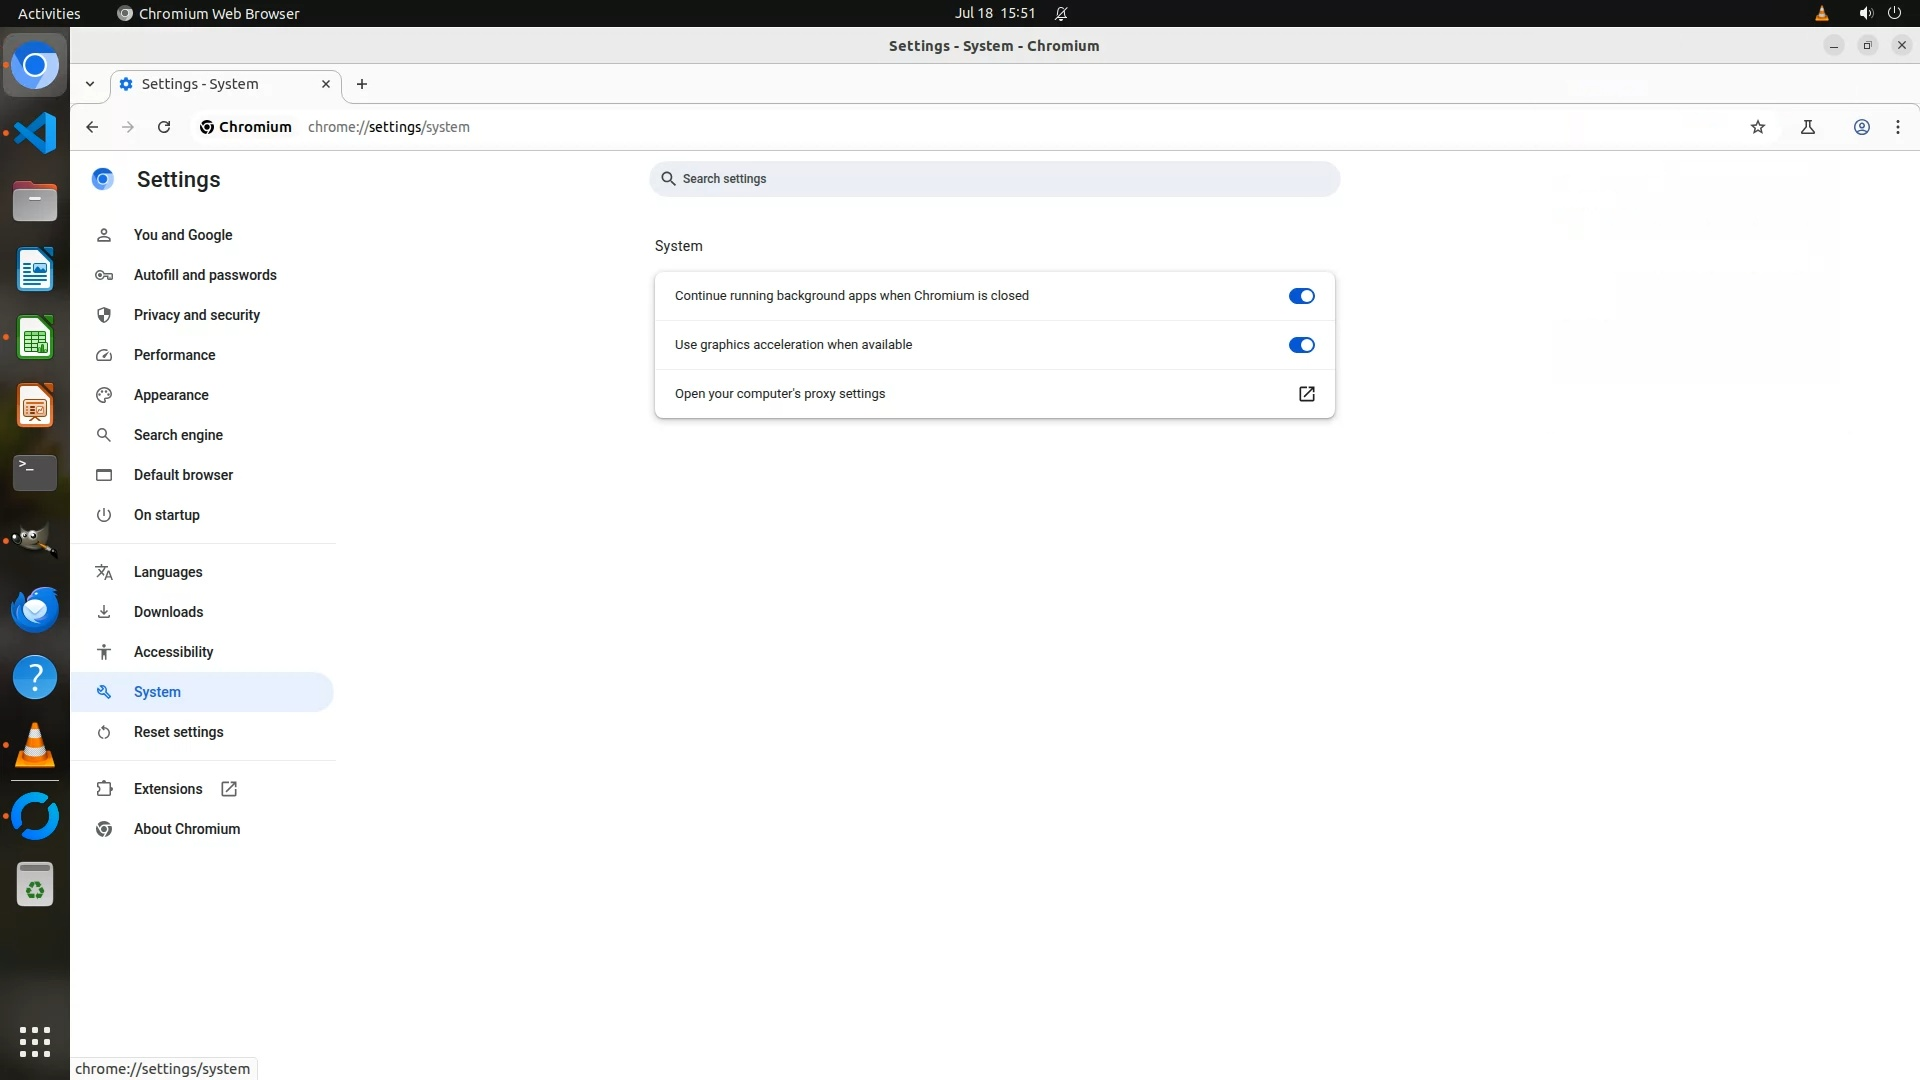1920x1080 pixels.
Task: Turn off graphics acceleration toggle
Action: [x=1301, y=345]
